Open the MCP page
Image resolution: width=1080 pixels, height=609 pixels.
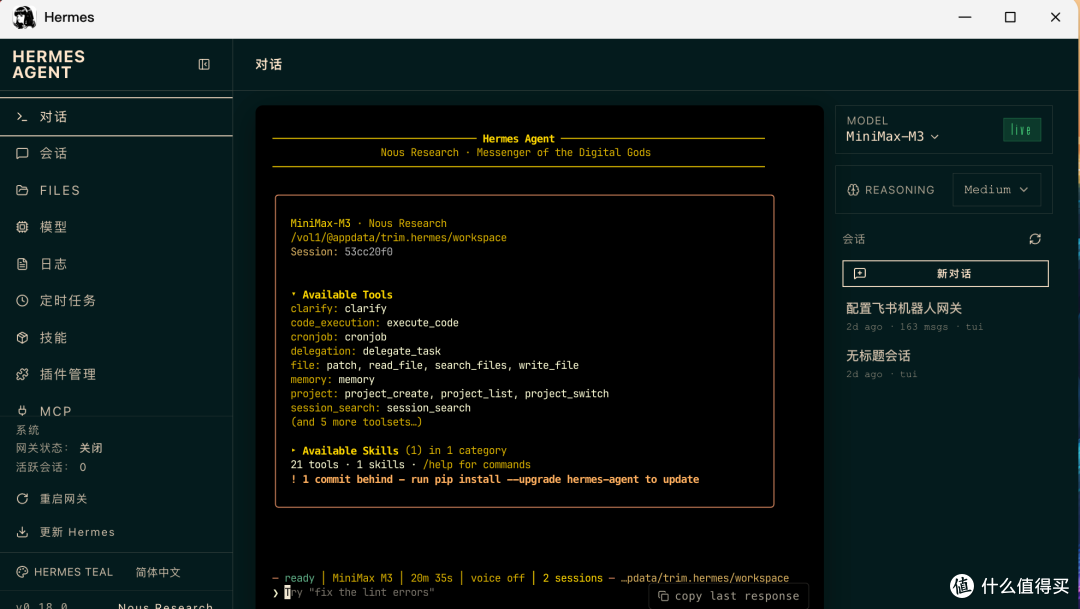click(116, 411)
